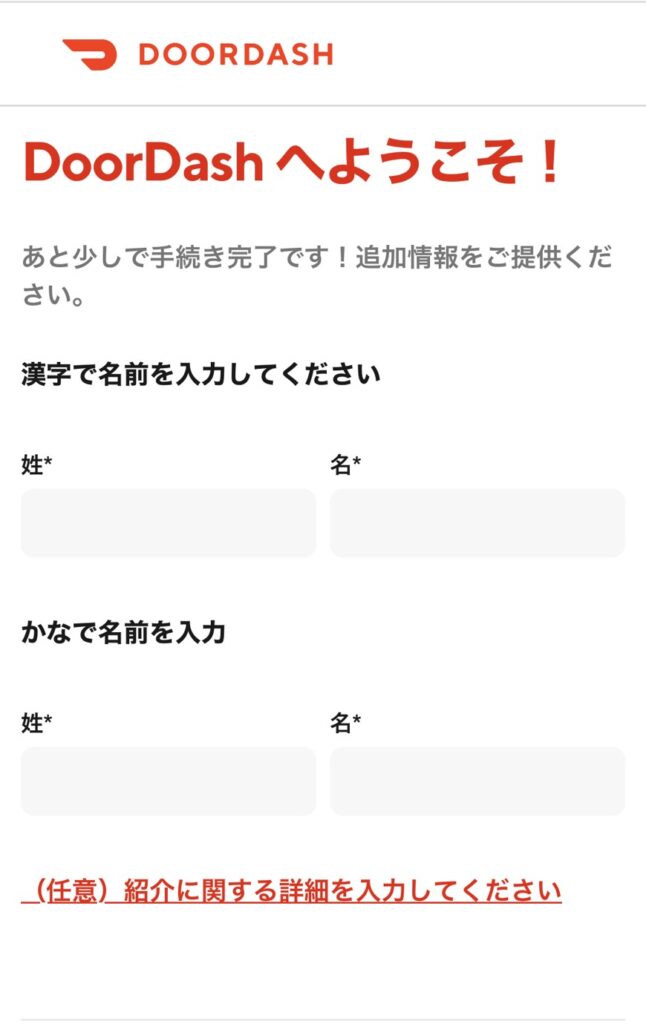Click the '漢字で名前を入力してください' section heading
646x1024 pixels.
(x=201, y=376)
